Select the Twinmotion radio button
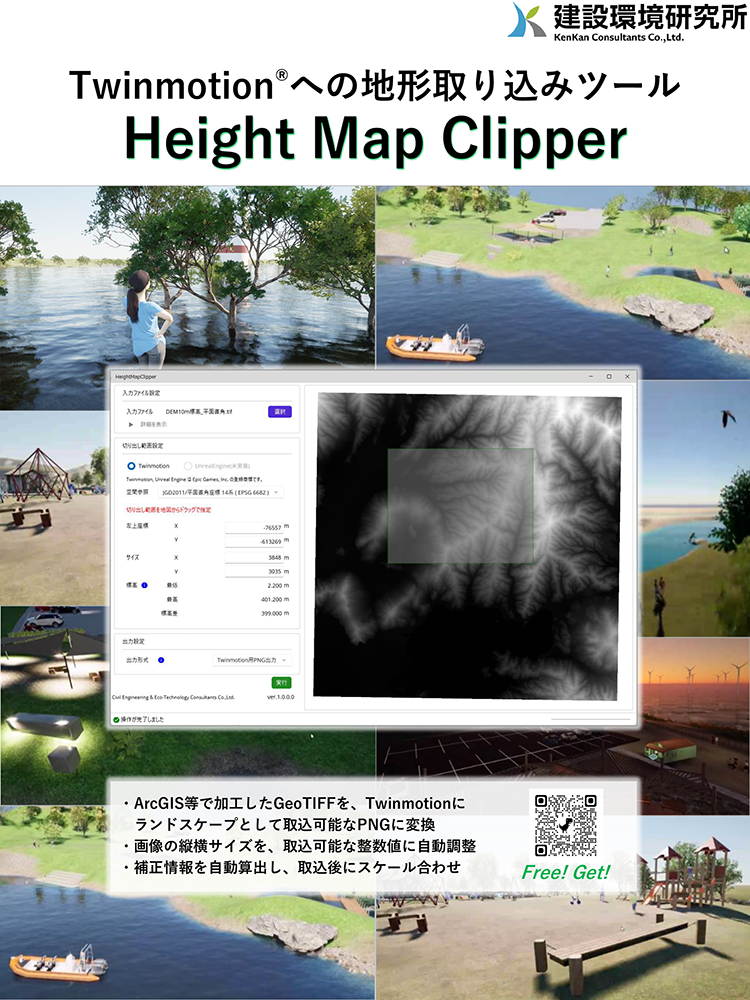The height and width of the screenshot is (1000, 750). click(x=131, y=466)
